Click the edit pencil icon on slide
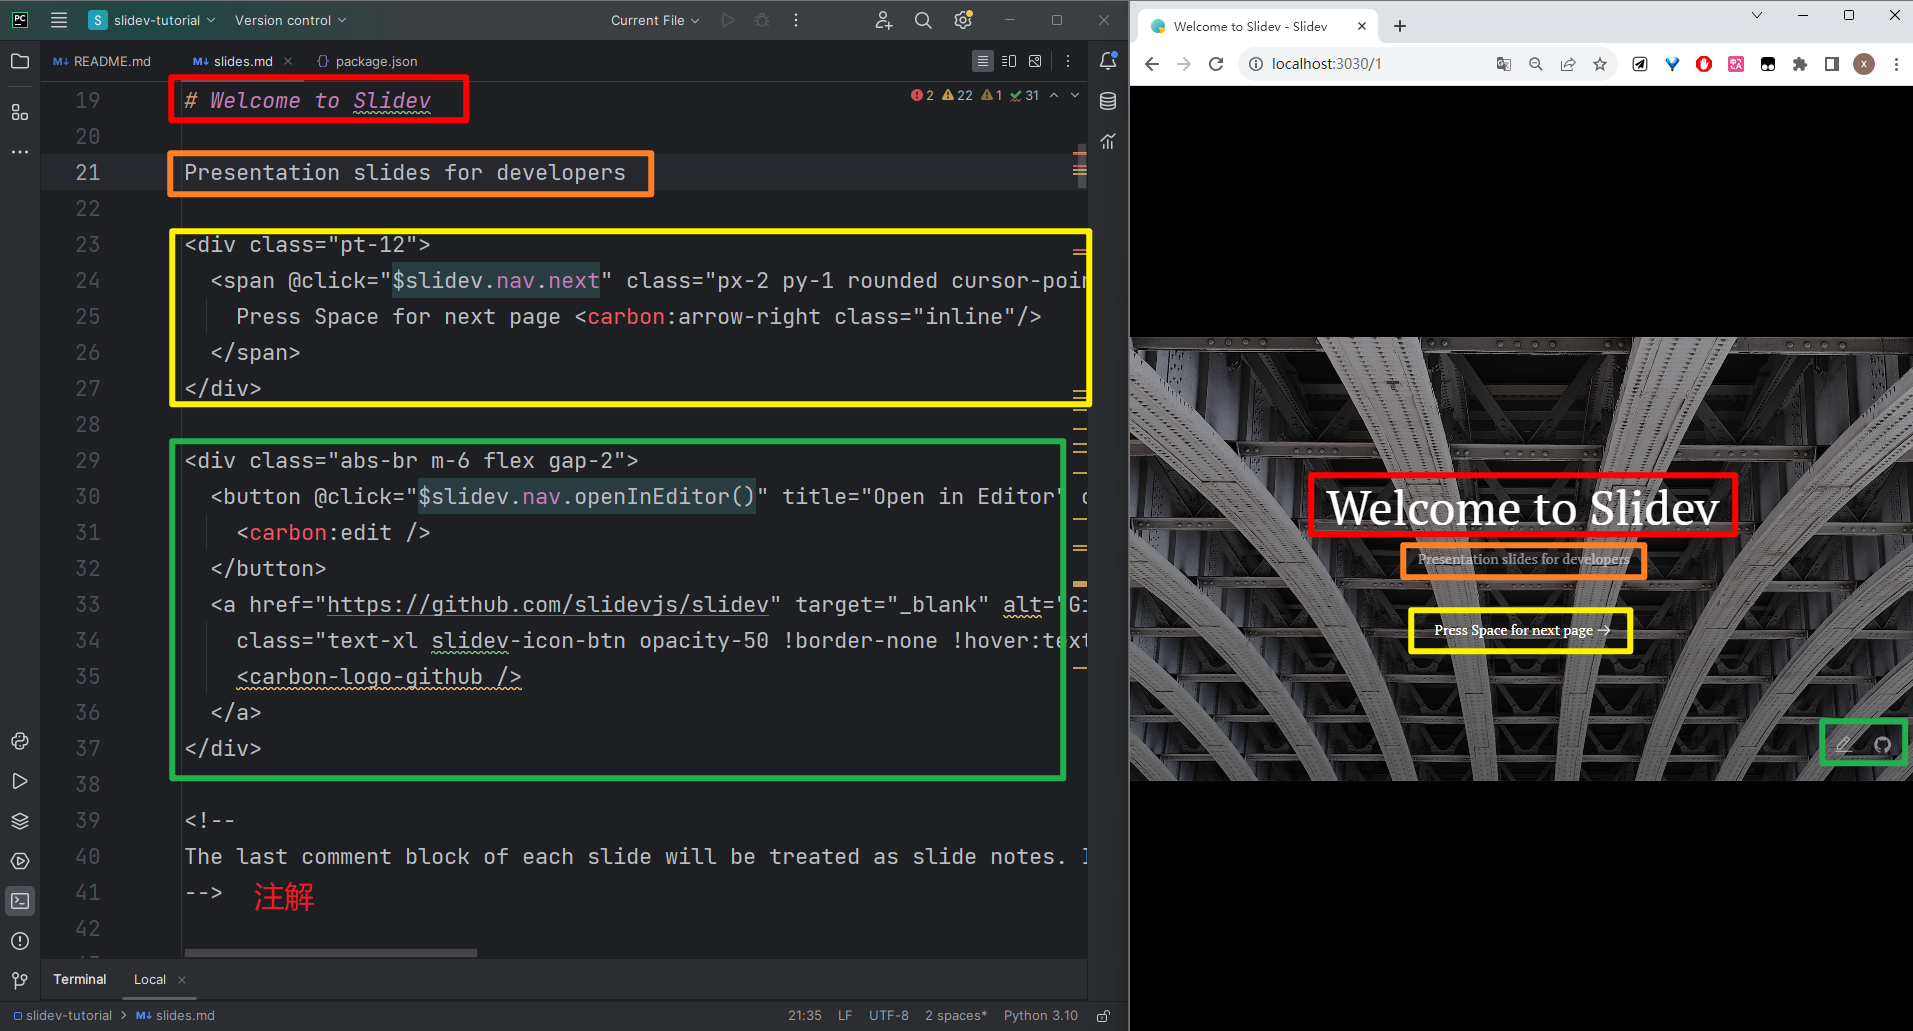The width and height of the screenshot is (1913, 1031). (x=1843, y=744)
